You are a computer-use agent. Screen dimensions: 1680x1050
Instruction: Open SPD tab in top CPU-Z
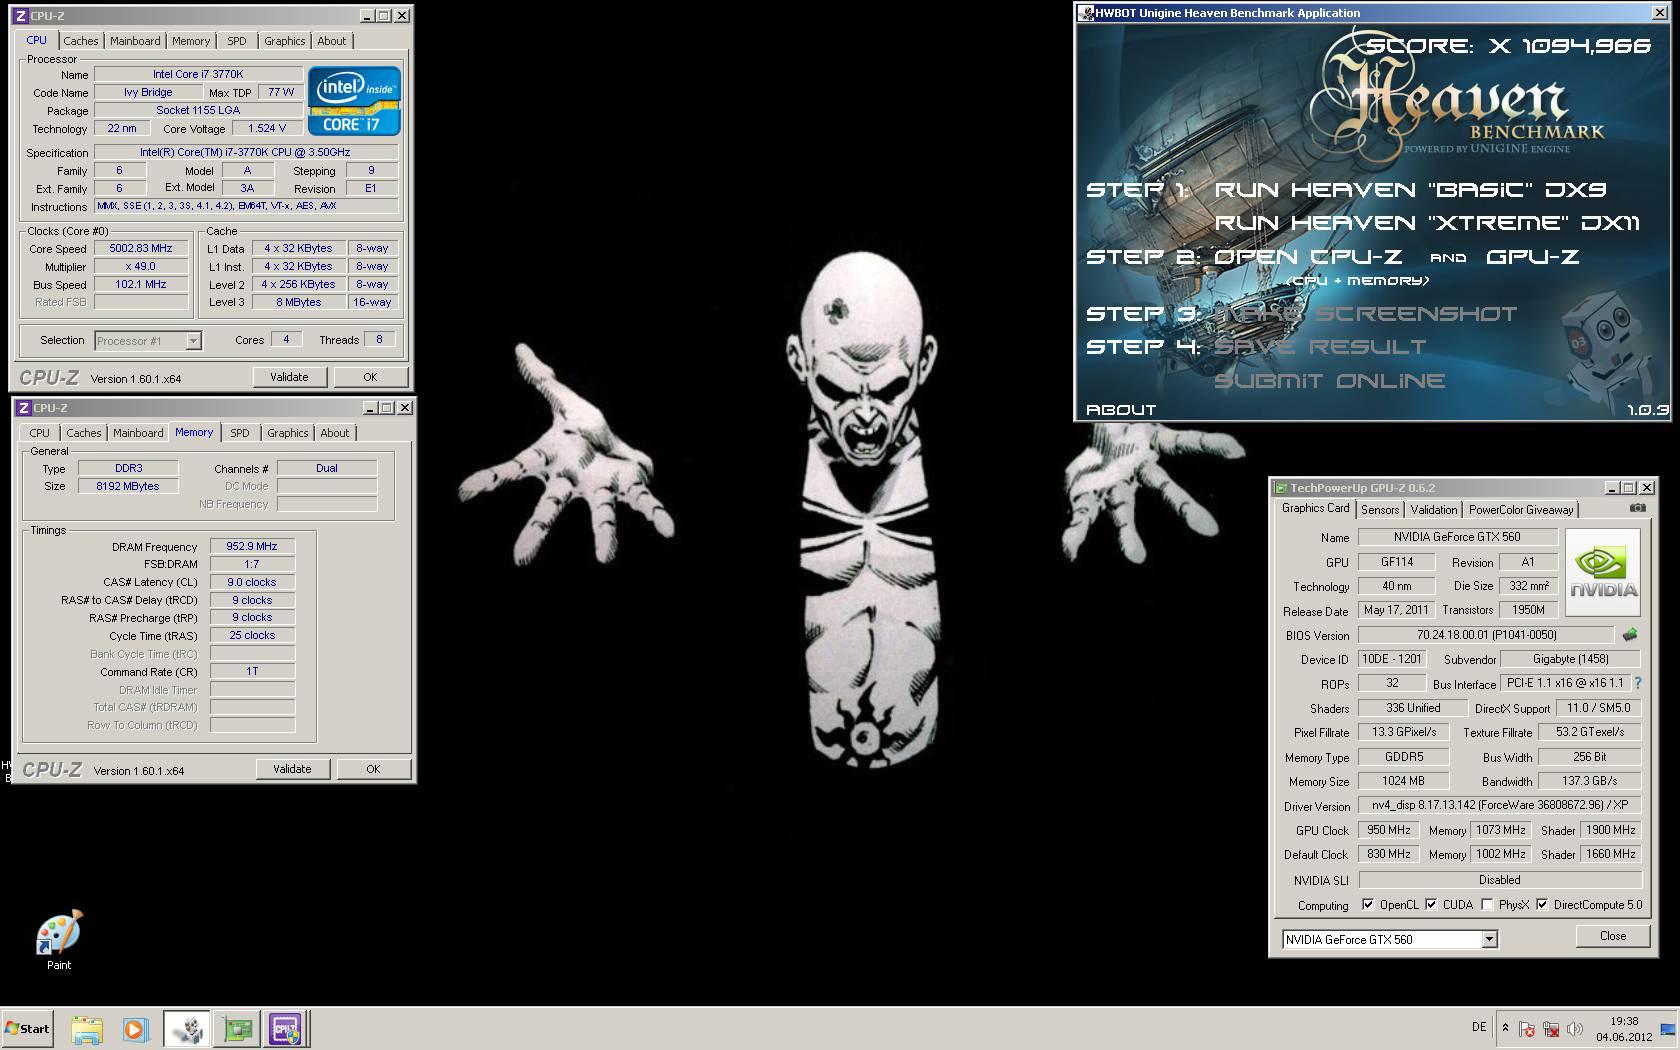(x=237, y=41)
